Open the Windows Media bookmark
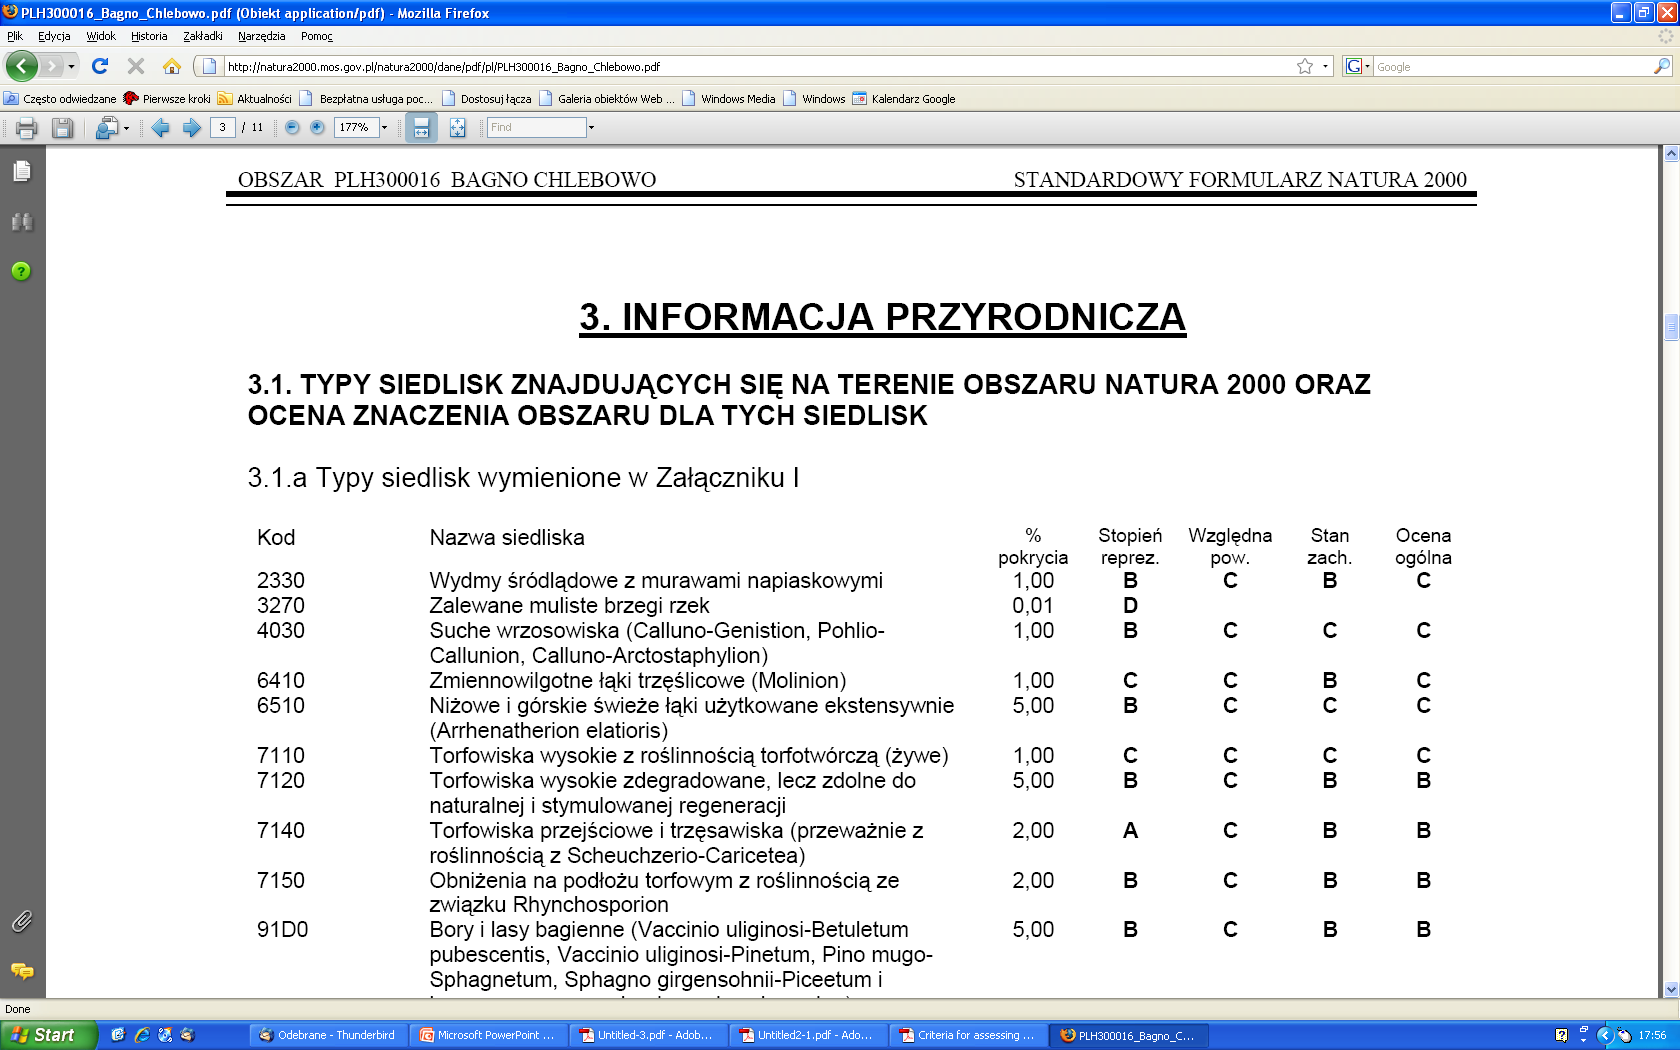The image size is (1680, 1050). click(x=729, y=99)
